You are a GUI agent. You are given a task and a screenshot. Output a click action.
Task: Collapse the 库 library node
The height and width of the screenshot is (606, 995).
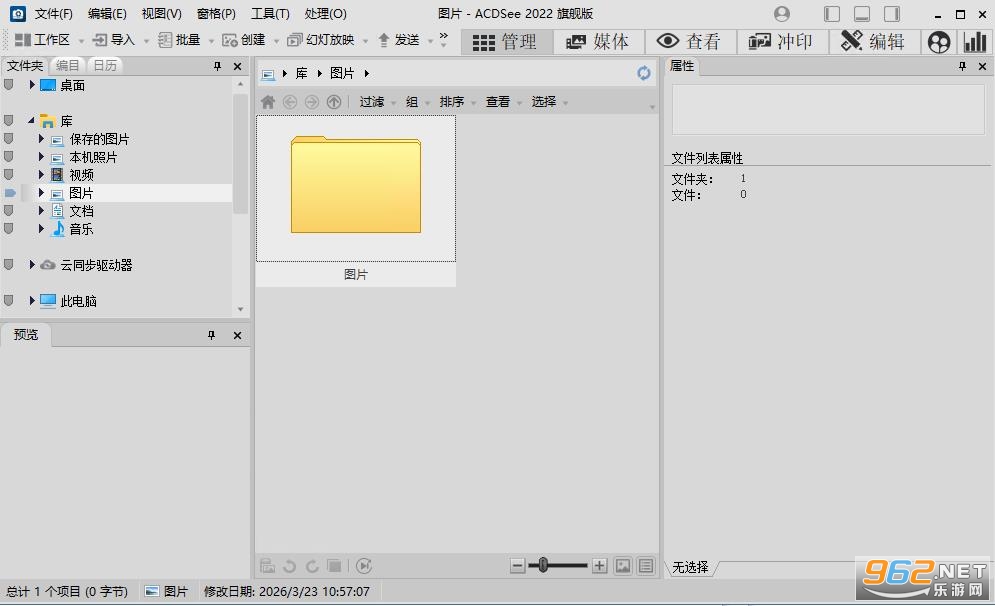[31, 120]
